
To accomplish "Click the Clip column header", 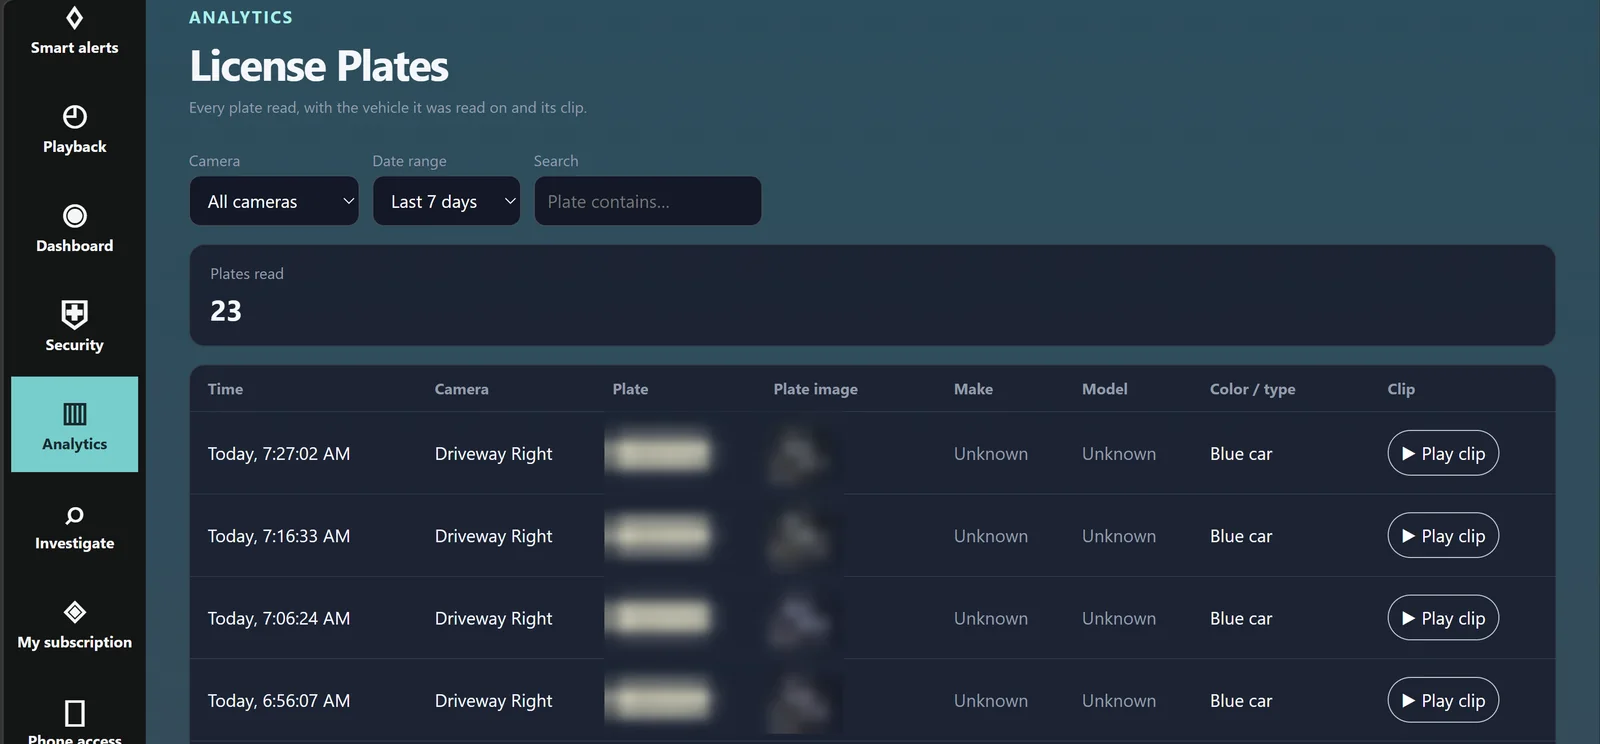I will point(1401,389).
